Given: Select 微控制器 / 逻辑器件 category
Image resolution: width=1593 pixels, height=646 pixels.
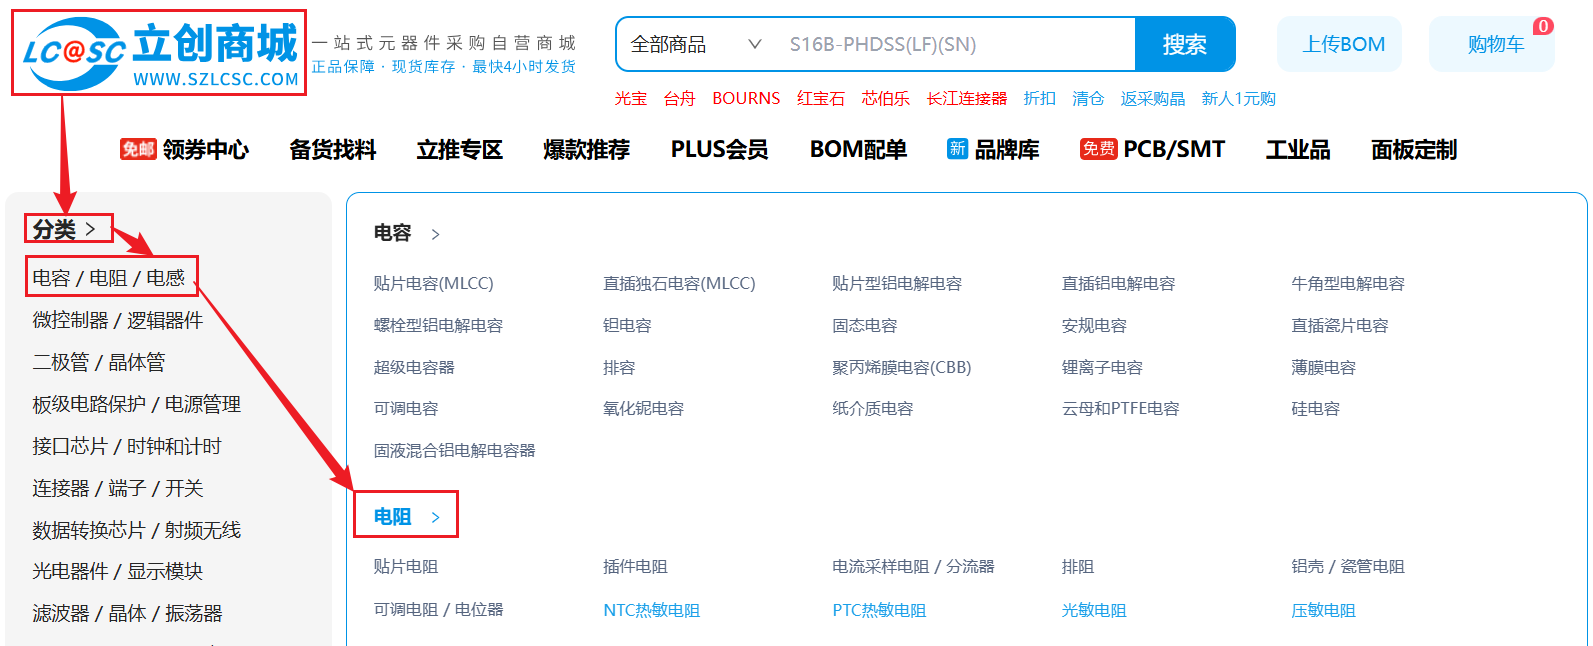Looking at the screenshot, I should tap(117, 320).
